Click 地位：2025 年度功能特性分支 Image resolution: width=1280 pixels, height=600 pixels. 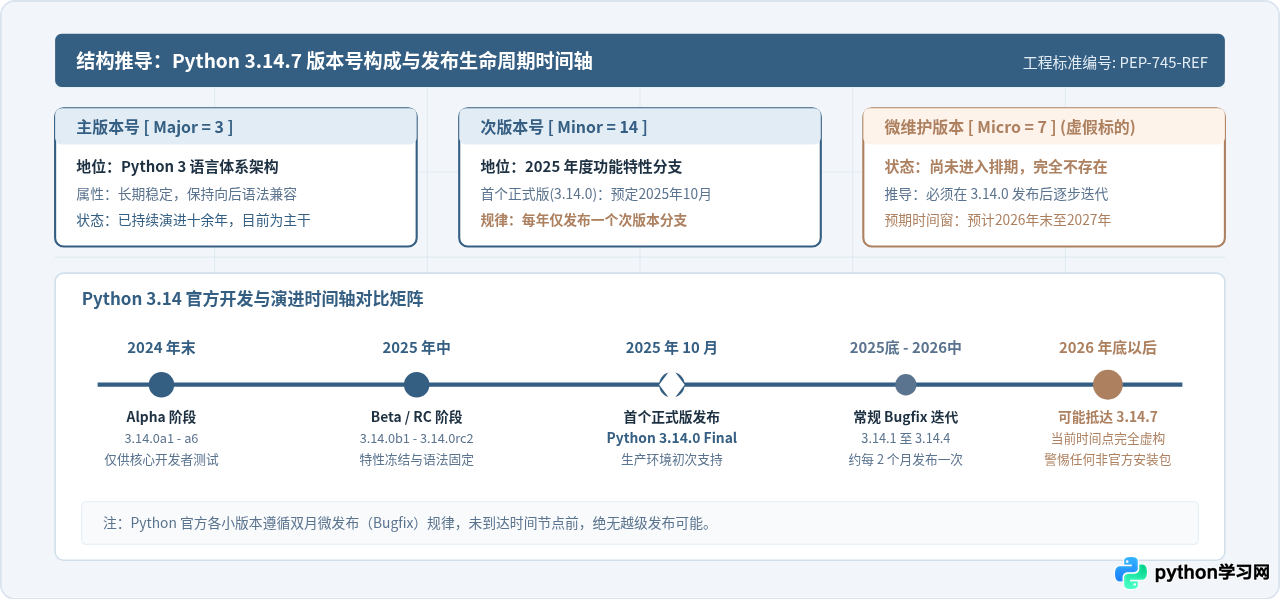pyautogui.click(x=581, y=167)
